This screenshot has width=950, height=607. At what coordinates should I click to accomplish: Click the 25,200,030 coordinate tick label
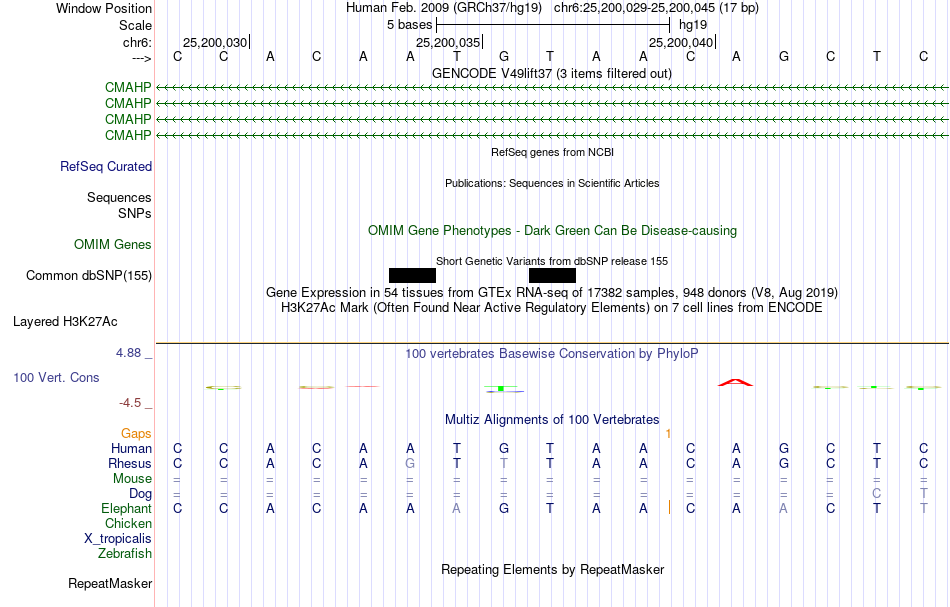pyautogui.click(x=215, y=42)
